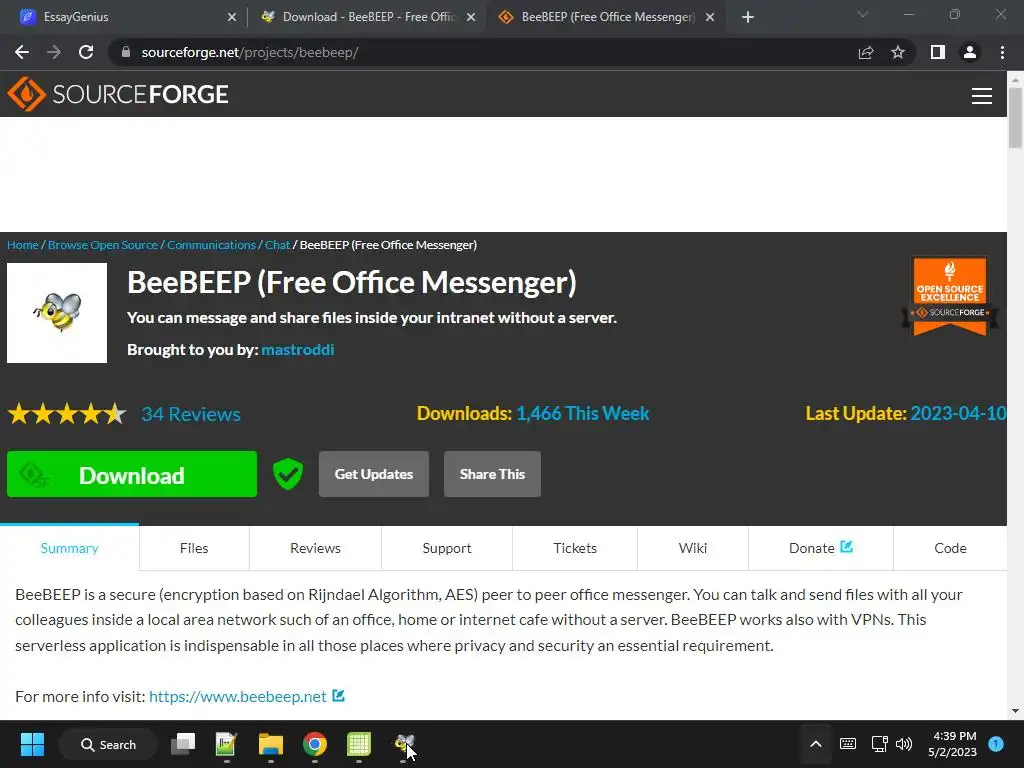Click the Open Source Excellence badge
1024x768 pixels.
(950, 296)
